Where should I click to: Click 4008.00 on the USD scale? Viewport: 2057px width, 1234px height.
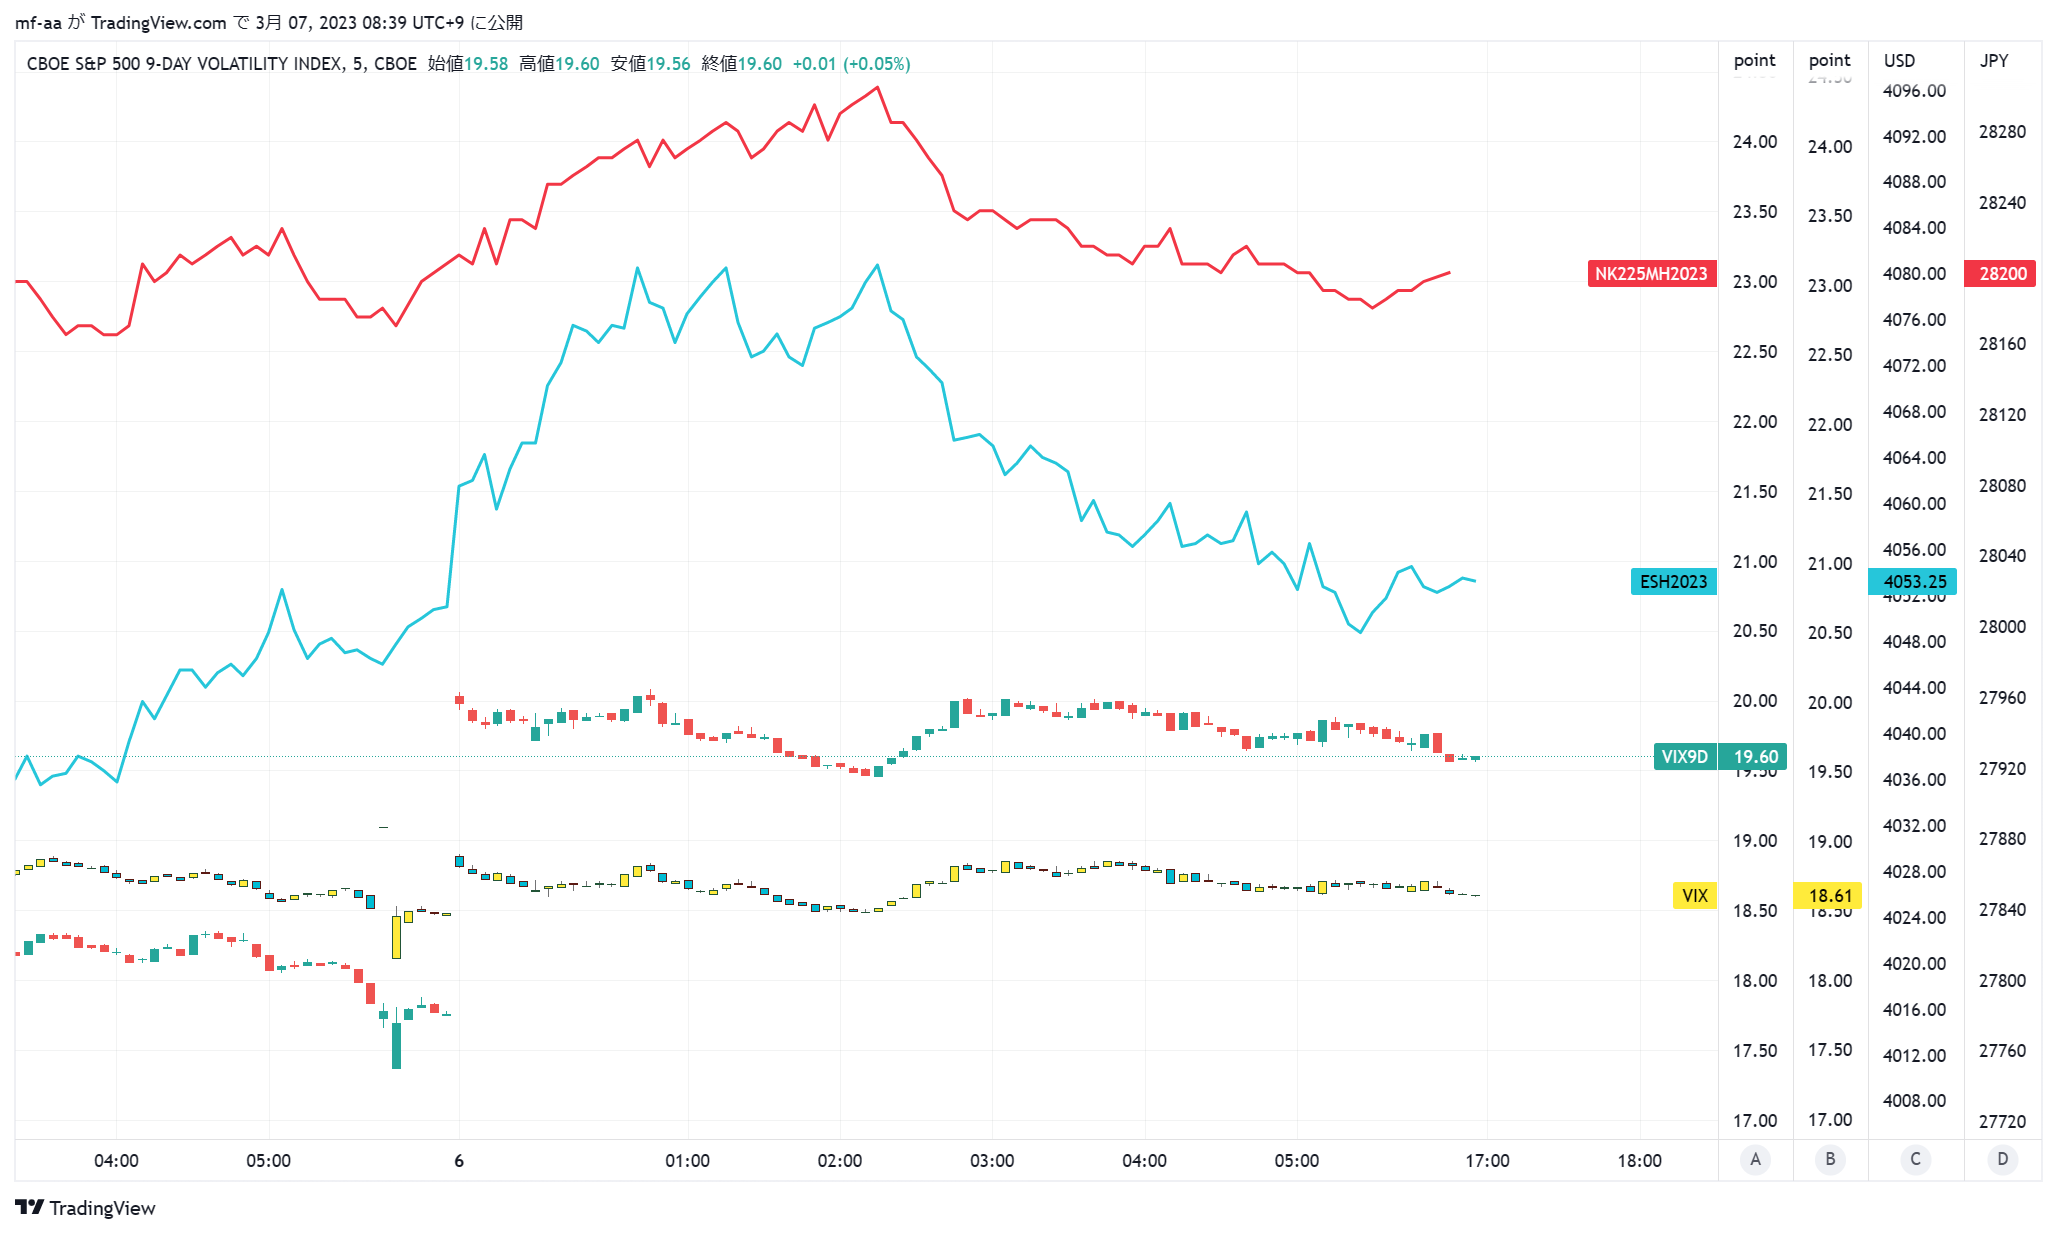pos(1914,1101)
